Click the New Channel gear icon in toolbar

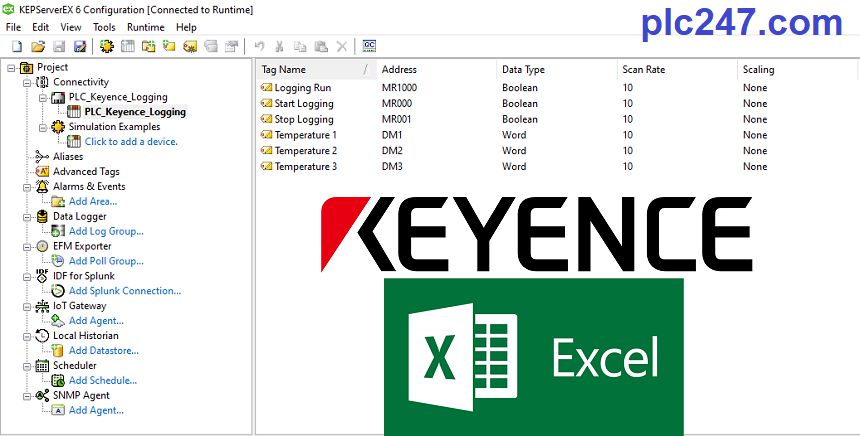point(107,46)
